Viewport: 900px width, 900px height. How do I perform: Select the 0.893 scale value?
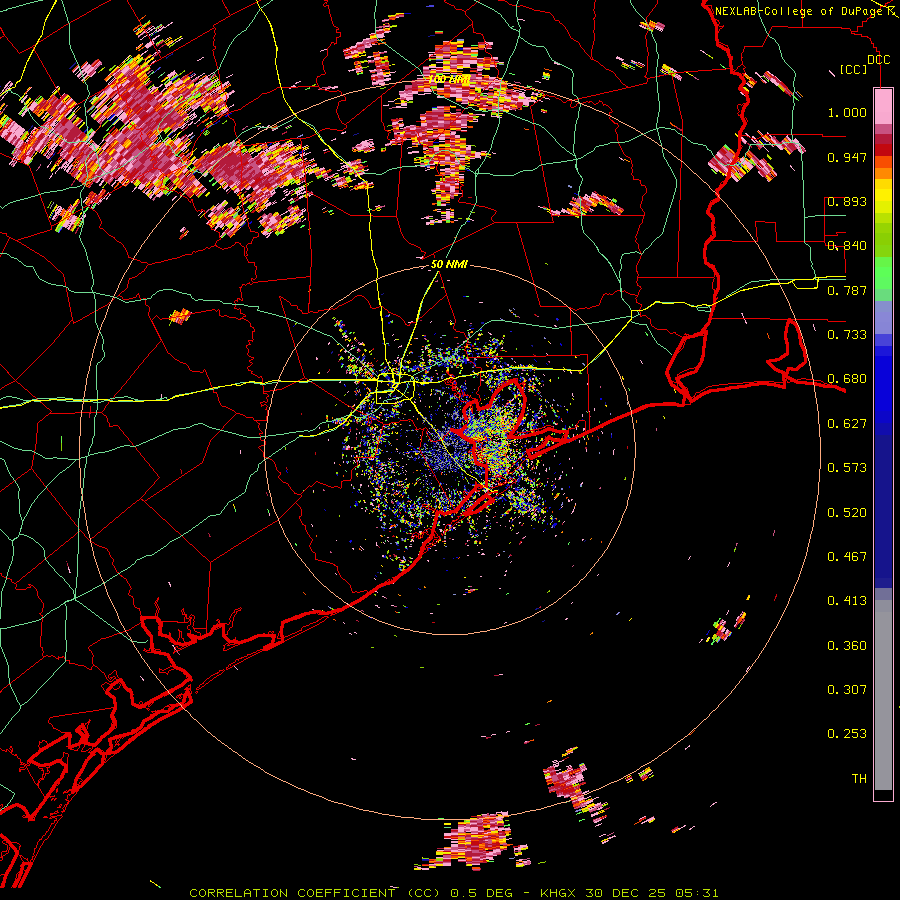point(847,201)
